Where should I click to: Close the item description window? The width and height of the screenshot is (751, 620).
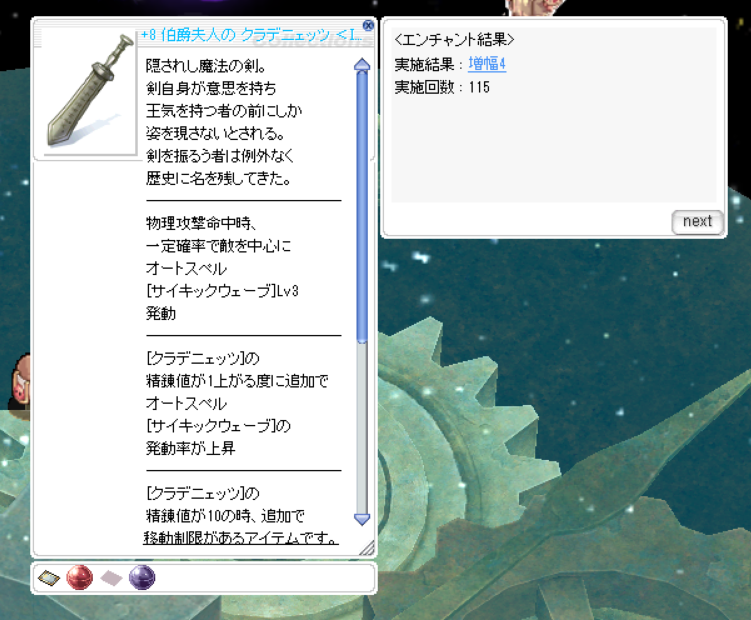(368, 26)
